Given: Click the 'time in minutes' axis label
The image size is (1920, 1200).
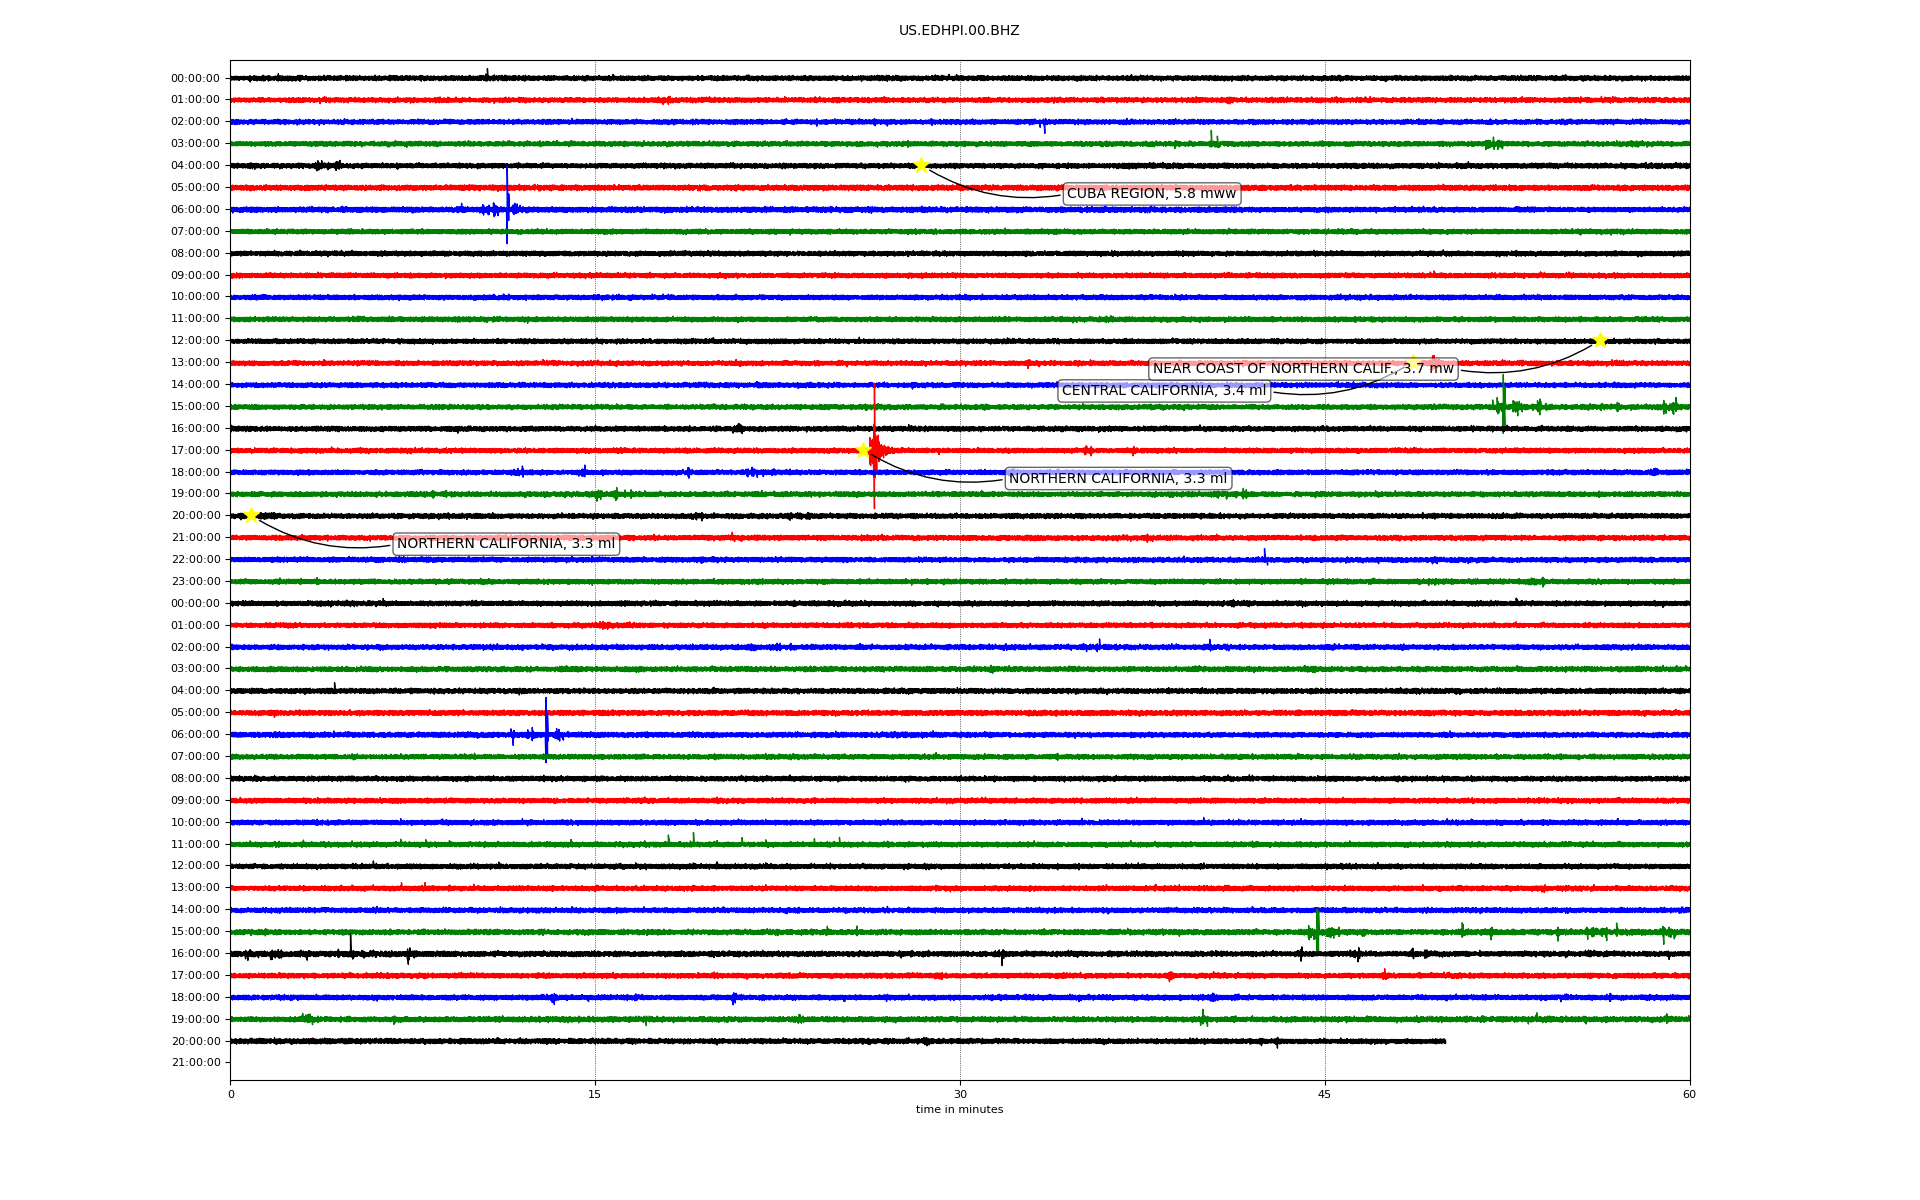Looking at the screenshot, I should pyautogui.click(x=958, y=1110).
